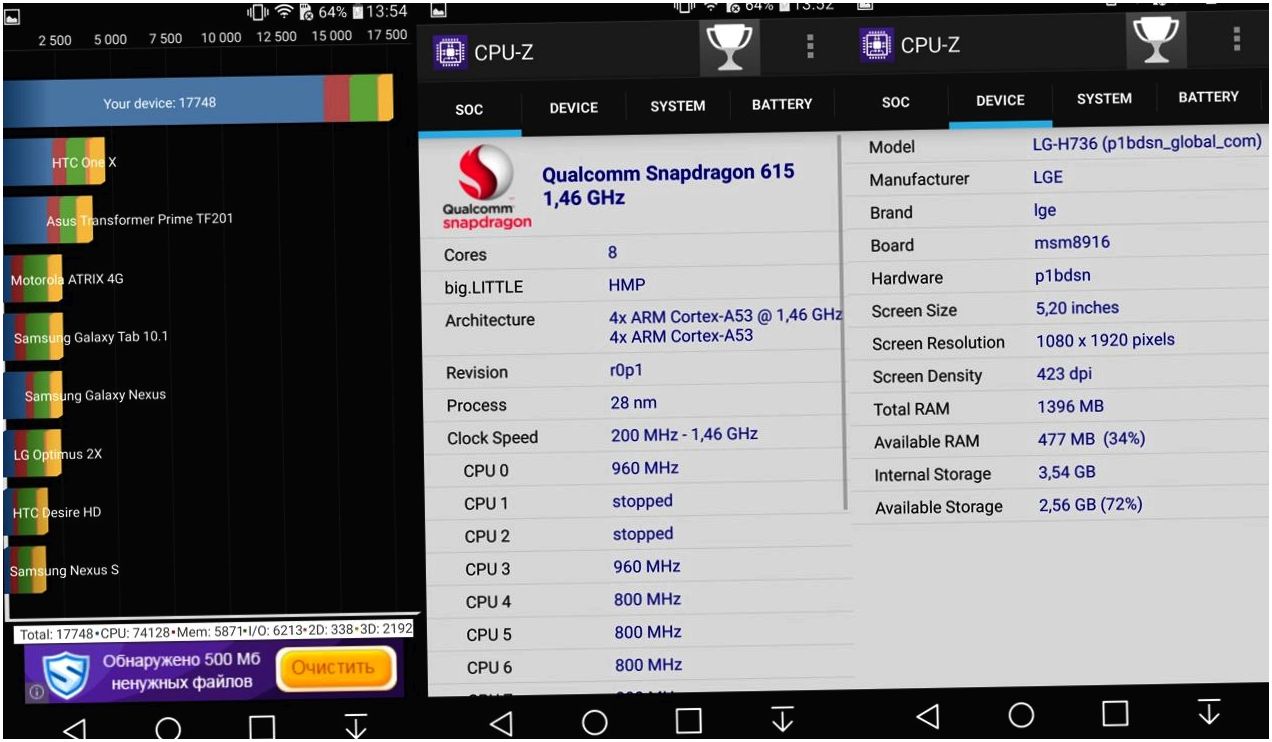This screenshot has width=1272, height=742.
Task: Tap the Wi-Fi icon in the benchmark status bar
Action: [x=284, y=12]
